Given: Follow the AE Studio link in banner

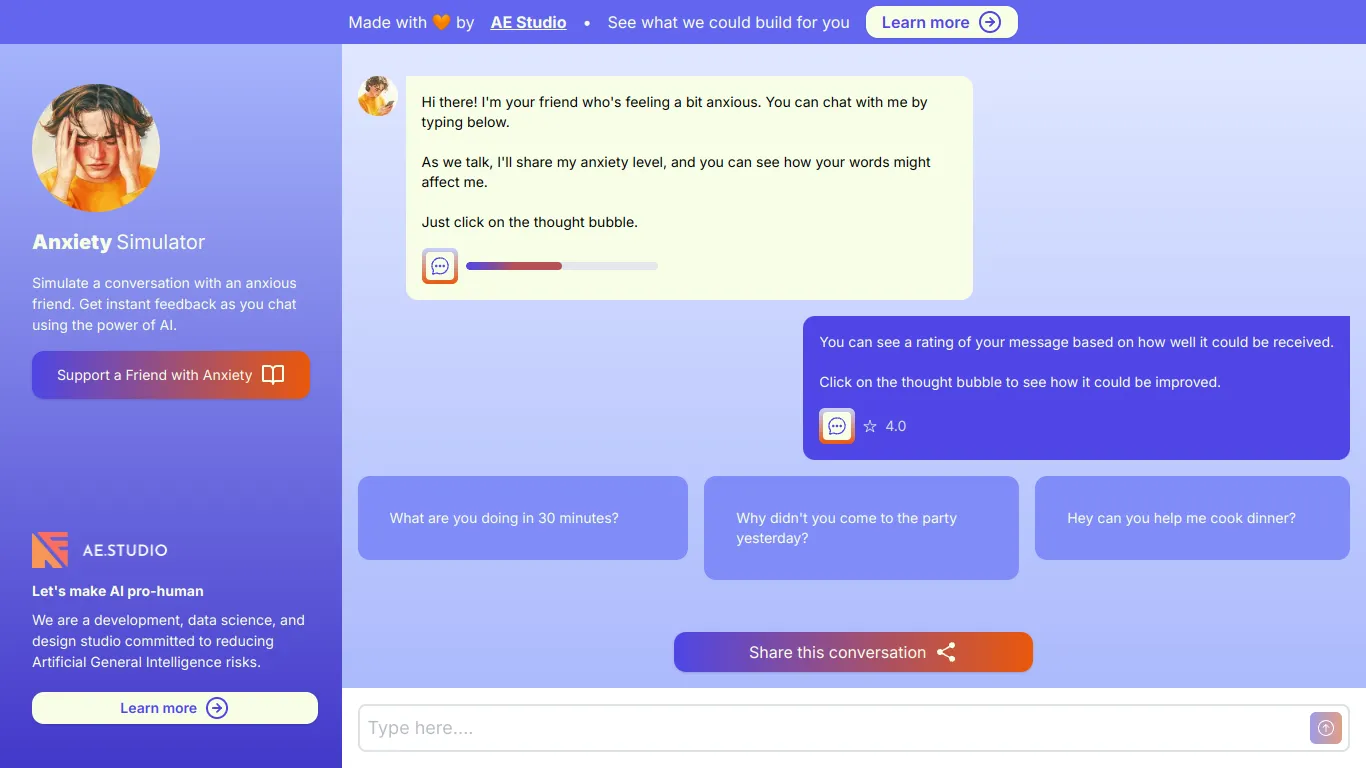Looking at the screenshot, I should tap(528, 22).
